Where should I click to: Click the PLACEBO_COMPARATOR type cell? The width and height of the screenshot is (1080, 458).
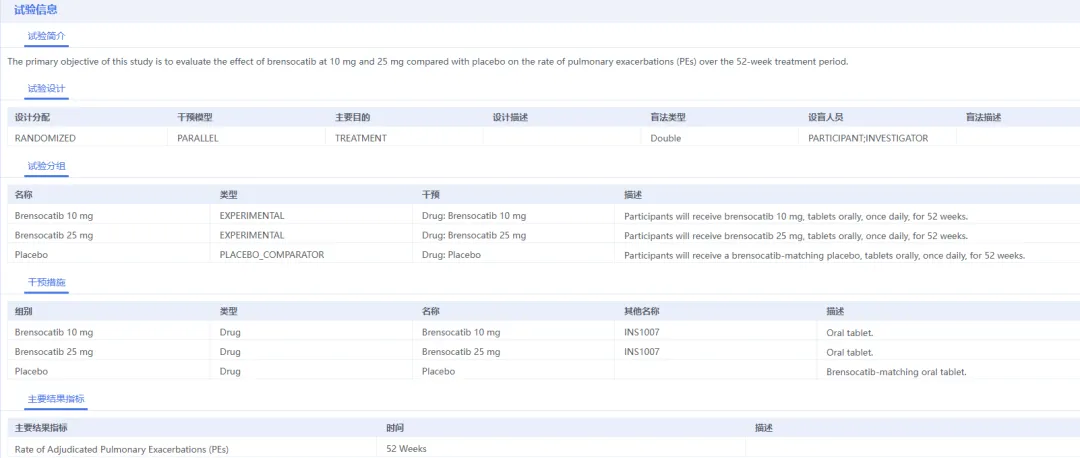coord(271,255)
